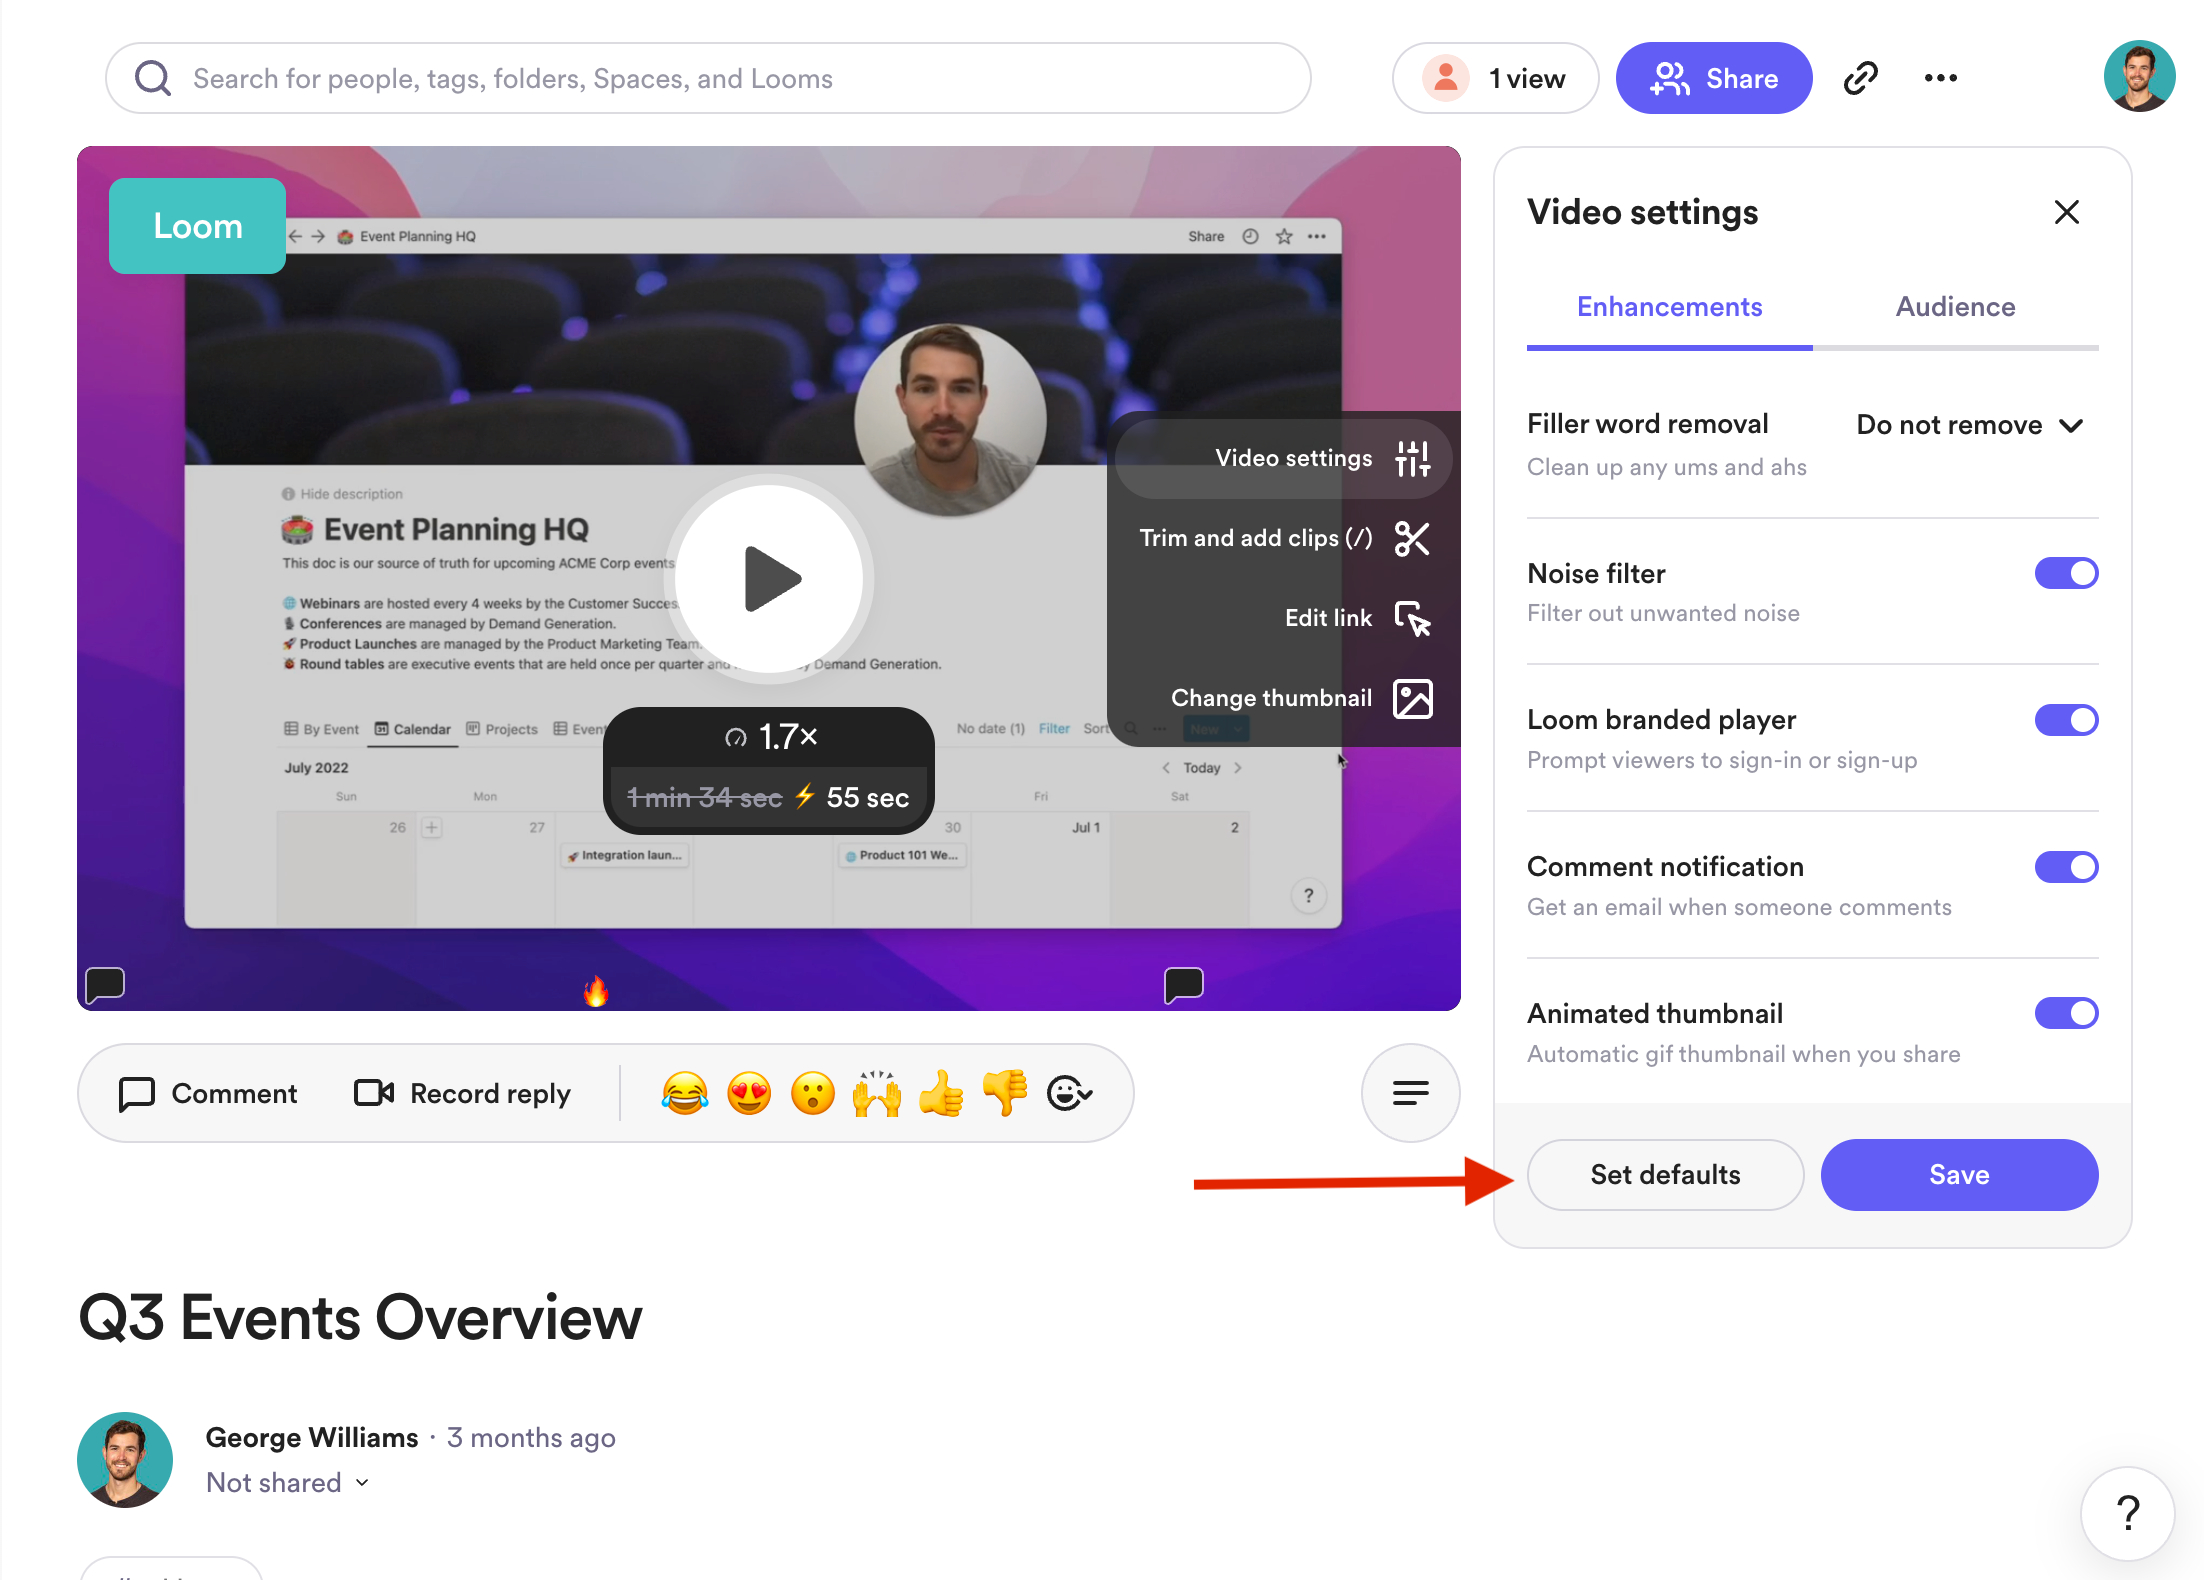
Task: Click the Q3 Events Overview title
Action: click(360, 1317)
